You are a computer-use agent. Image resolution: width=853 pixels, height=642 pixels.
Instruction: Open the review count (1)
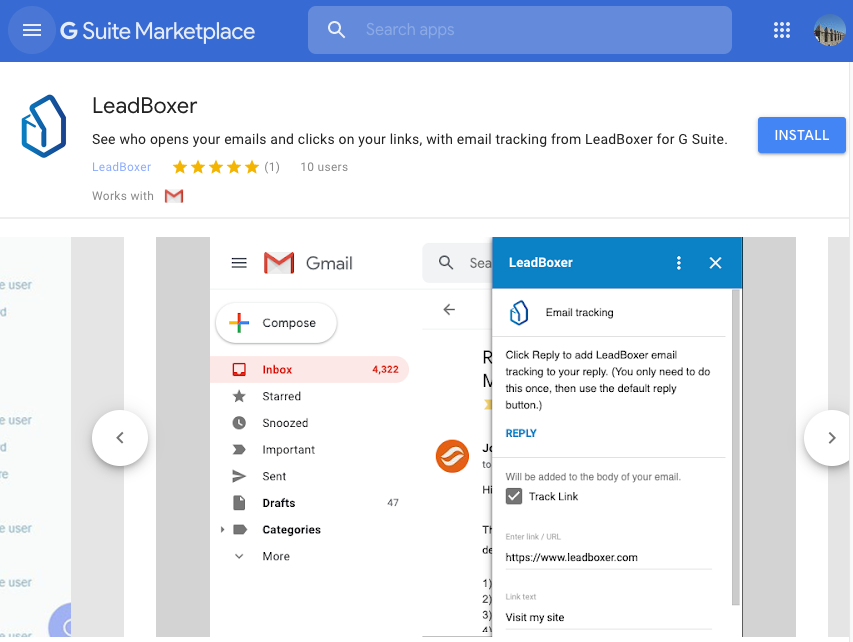coord(272,167)
